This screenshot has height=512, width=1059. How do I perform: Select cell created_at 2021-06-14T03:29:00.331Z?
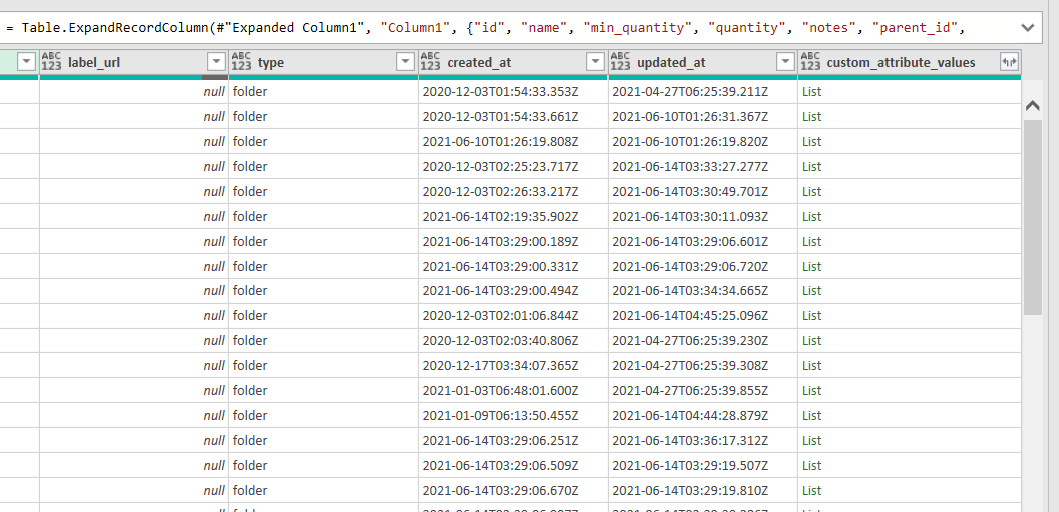pyautogui.click(x=513, y=266)
